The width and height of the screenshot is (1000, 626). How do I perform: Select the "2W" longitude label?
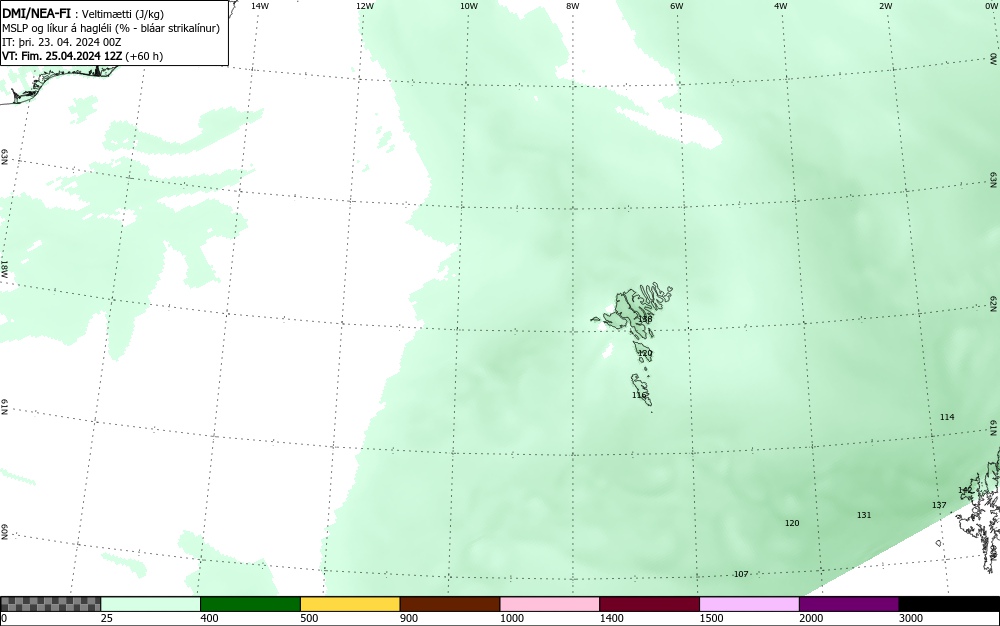tap(885, 6)
